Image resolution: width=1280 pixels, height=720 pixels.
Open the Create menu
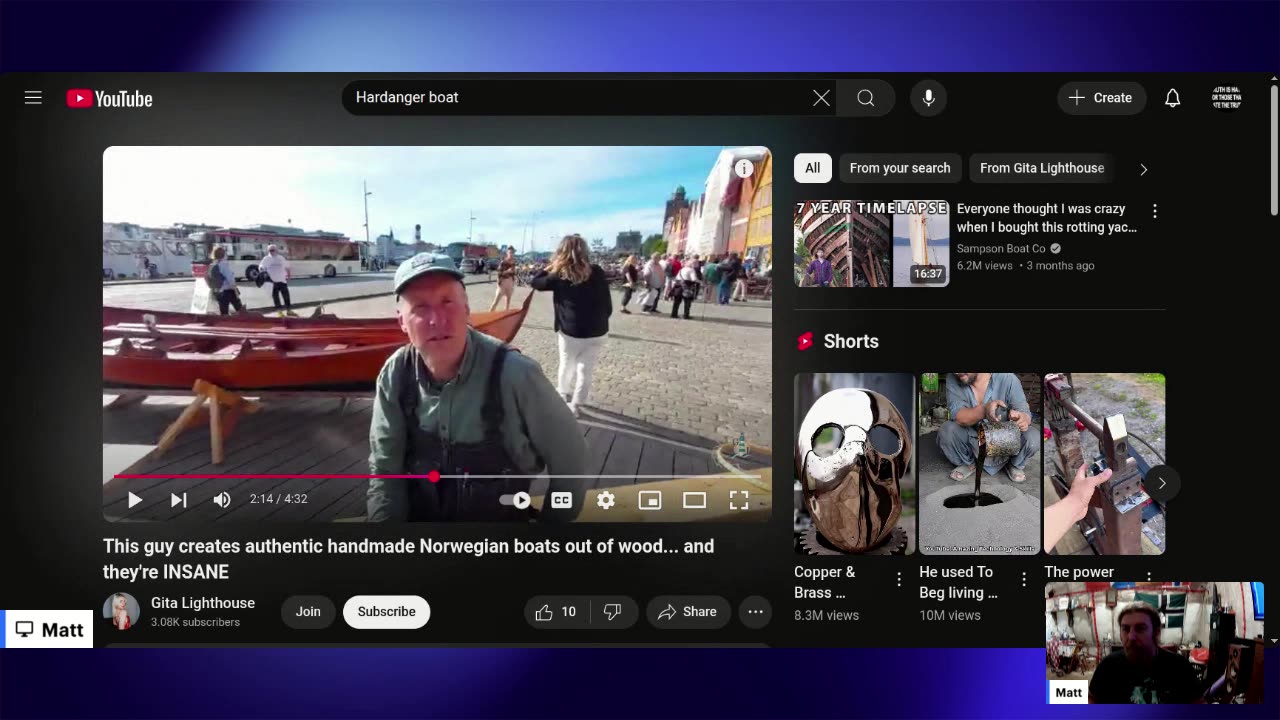(x=1101, y=98)
